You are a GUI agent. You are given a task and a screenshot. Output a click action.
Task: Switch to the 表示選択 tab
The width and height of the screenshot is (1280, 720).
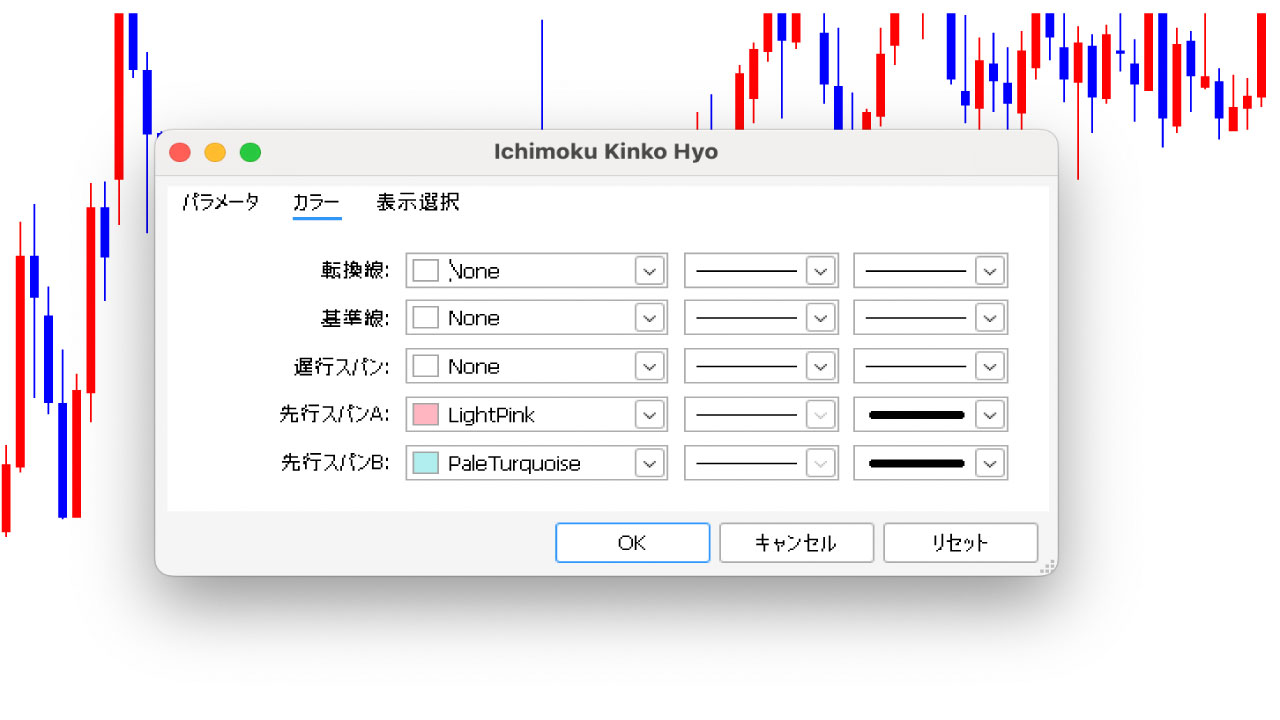pyautogui.click(x=417, y=202)
